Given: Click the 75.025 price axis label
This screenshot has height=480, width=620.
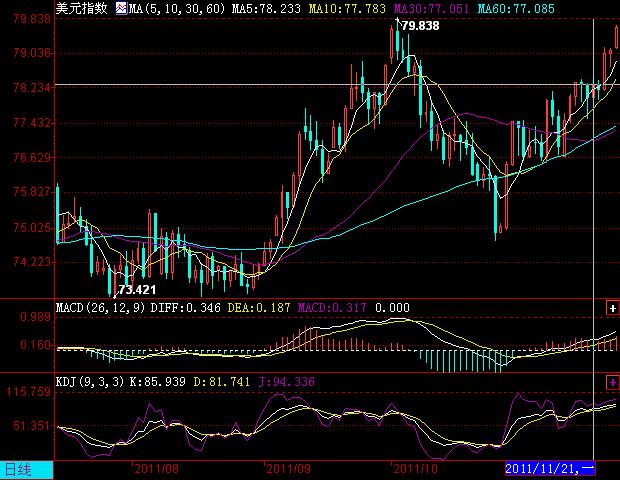Looking at the screenshot, I should click(32, 227).
